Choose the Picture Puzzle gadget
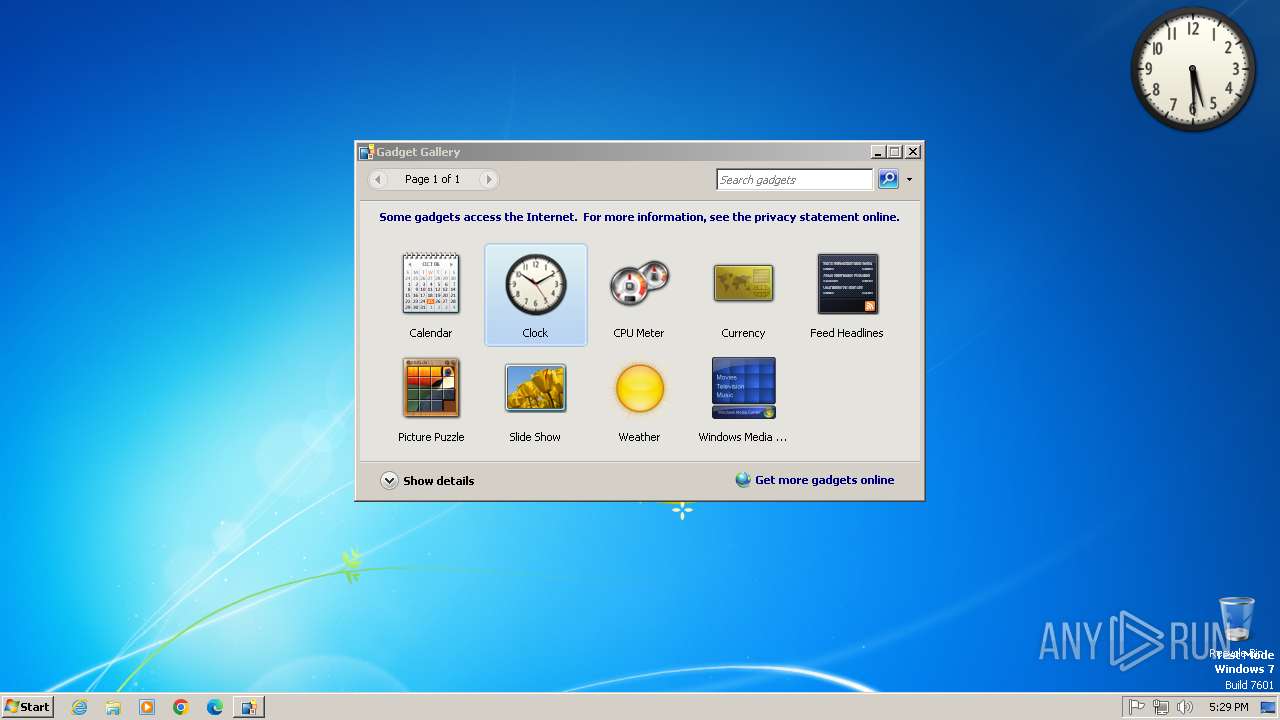 click(x=431, y=388)
